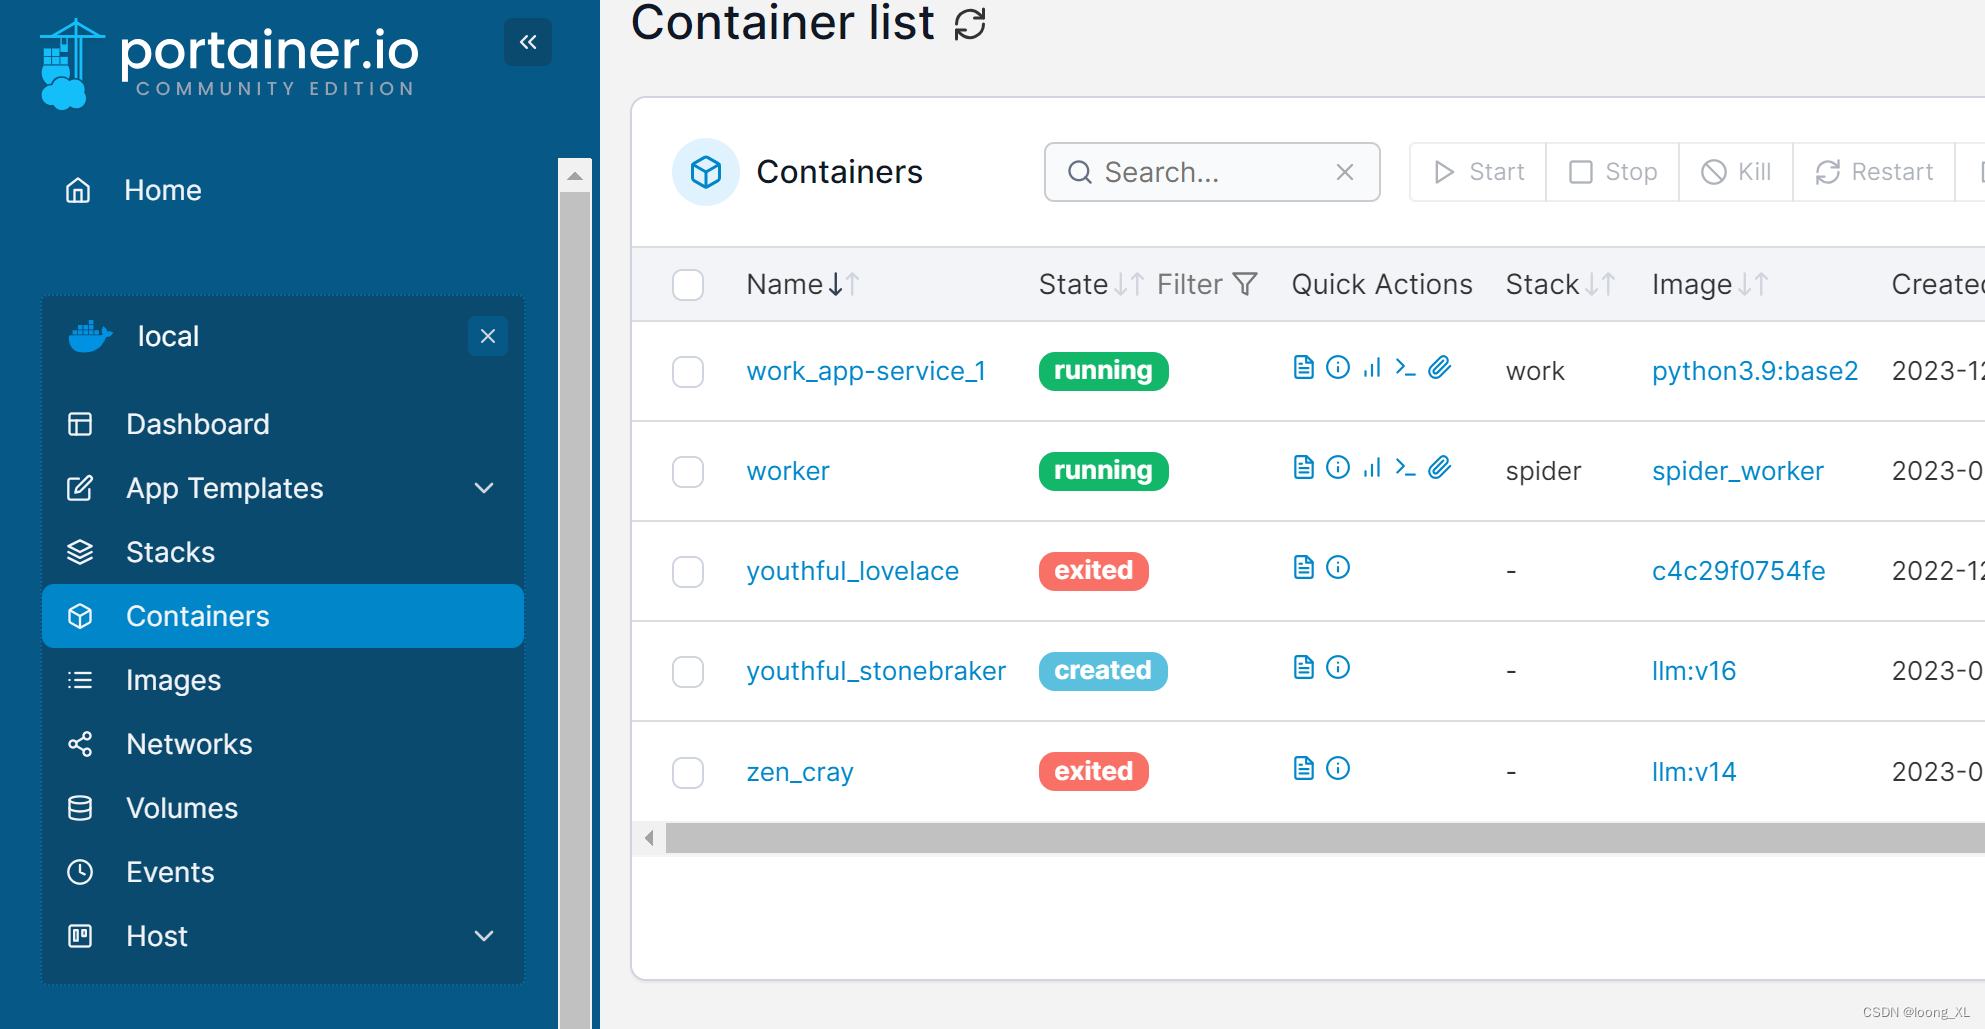Open exec console for worker

click(1405, 468)
